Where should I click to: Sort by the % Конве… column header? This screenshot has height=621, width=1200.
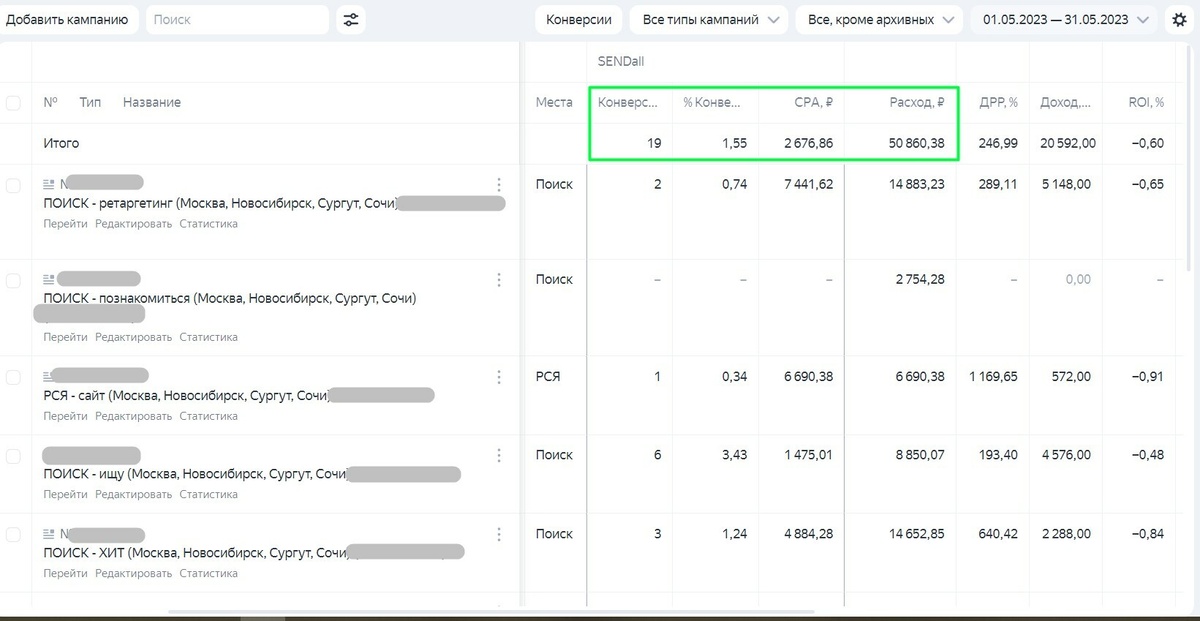pos(713,102)
